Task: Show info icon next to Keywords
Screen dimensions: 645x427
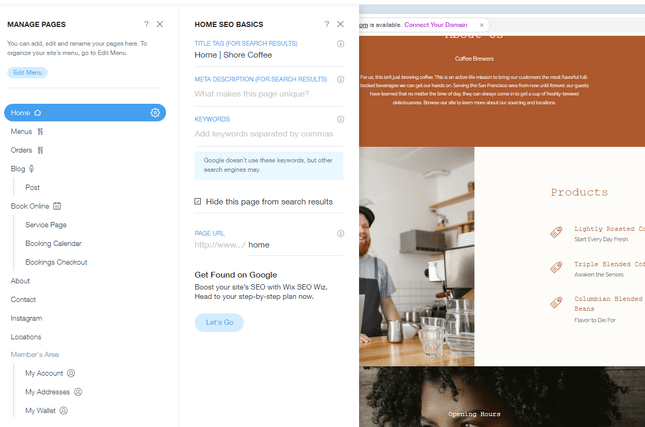Action: 341,119
